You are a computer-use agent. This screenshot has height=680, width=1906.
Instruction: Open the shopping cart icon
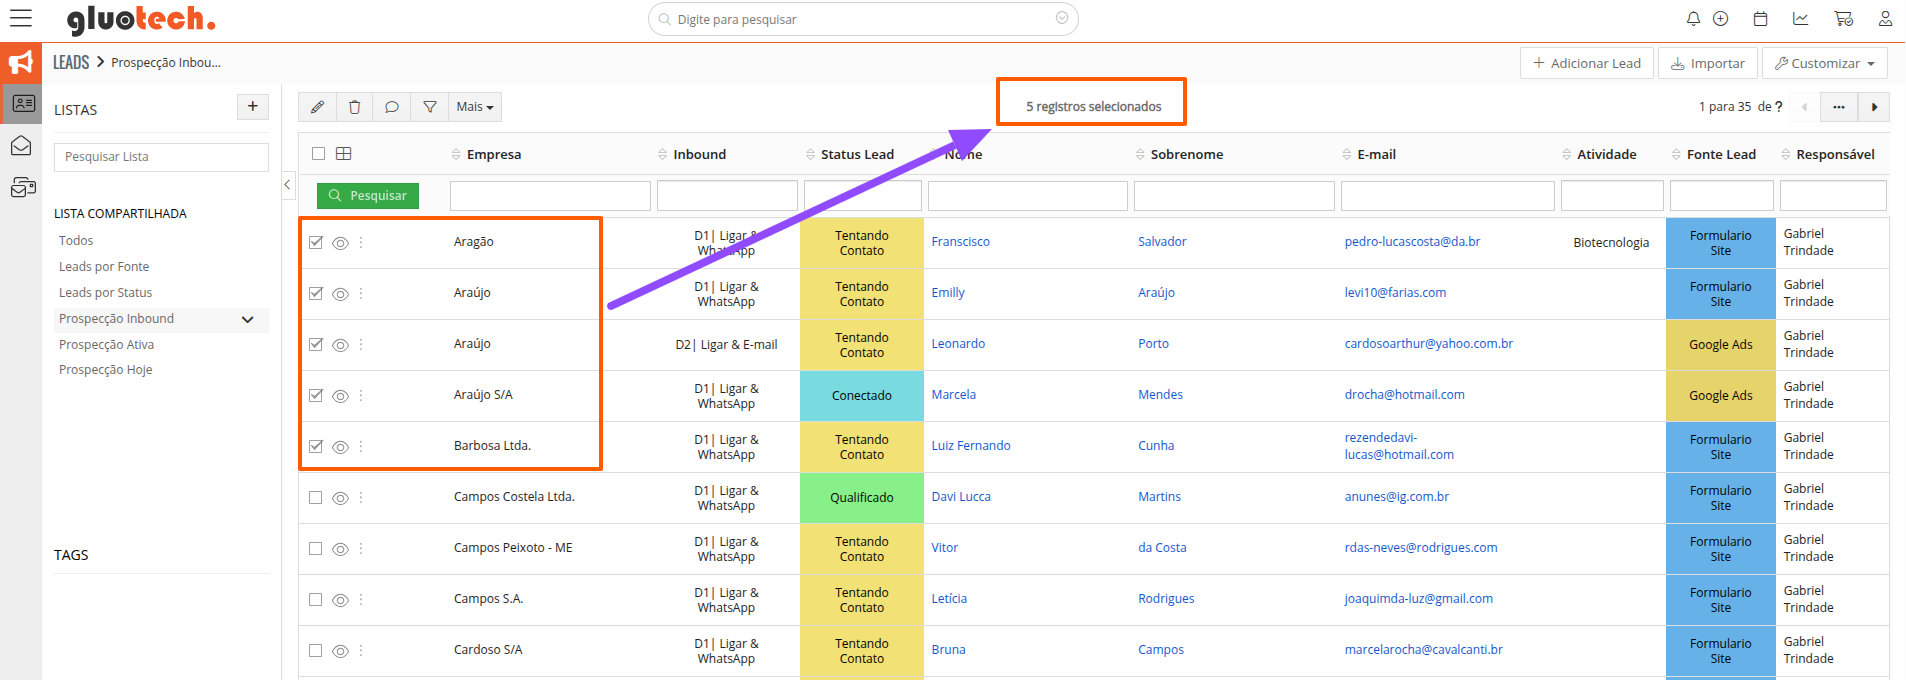(1843, 19)
